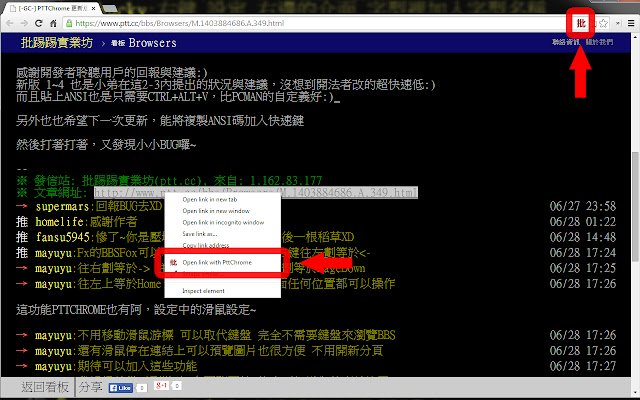Click the timestamp 06/27 23:58
Image resolution: width=640 pixels, height=400 pixels.
[x=583, y=206]
